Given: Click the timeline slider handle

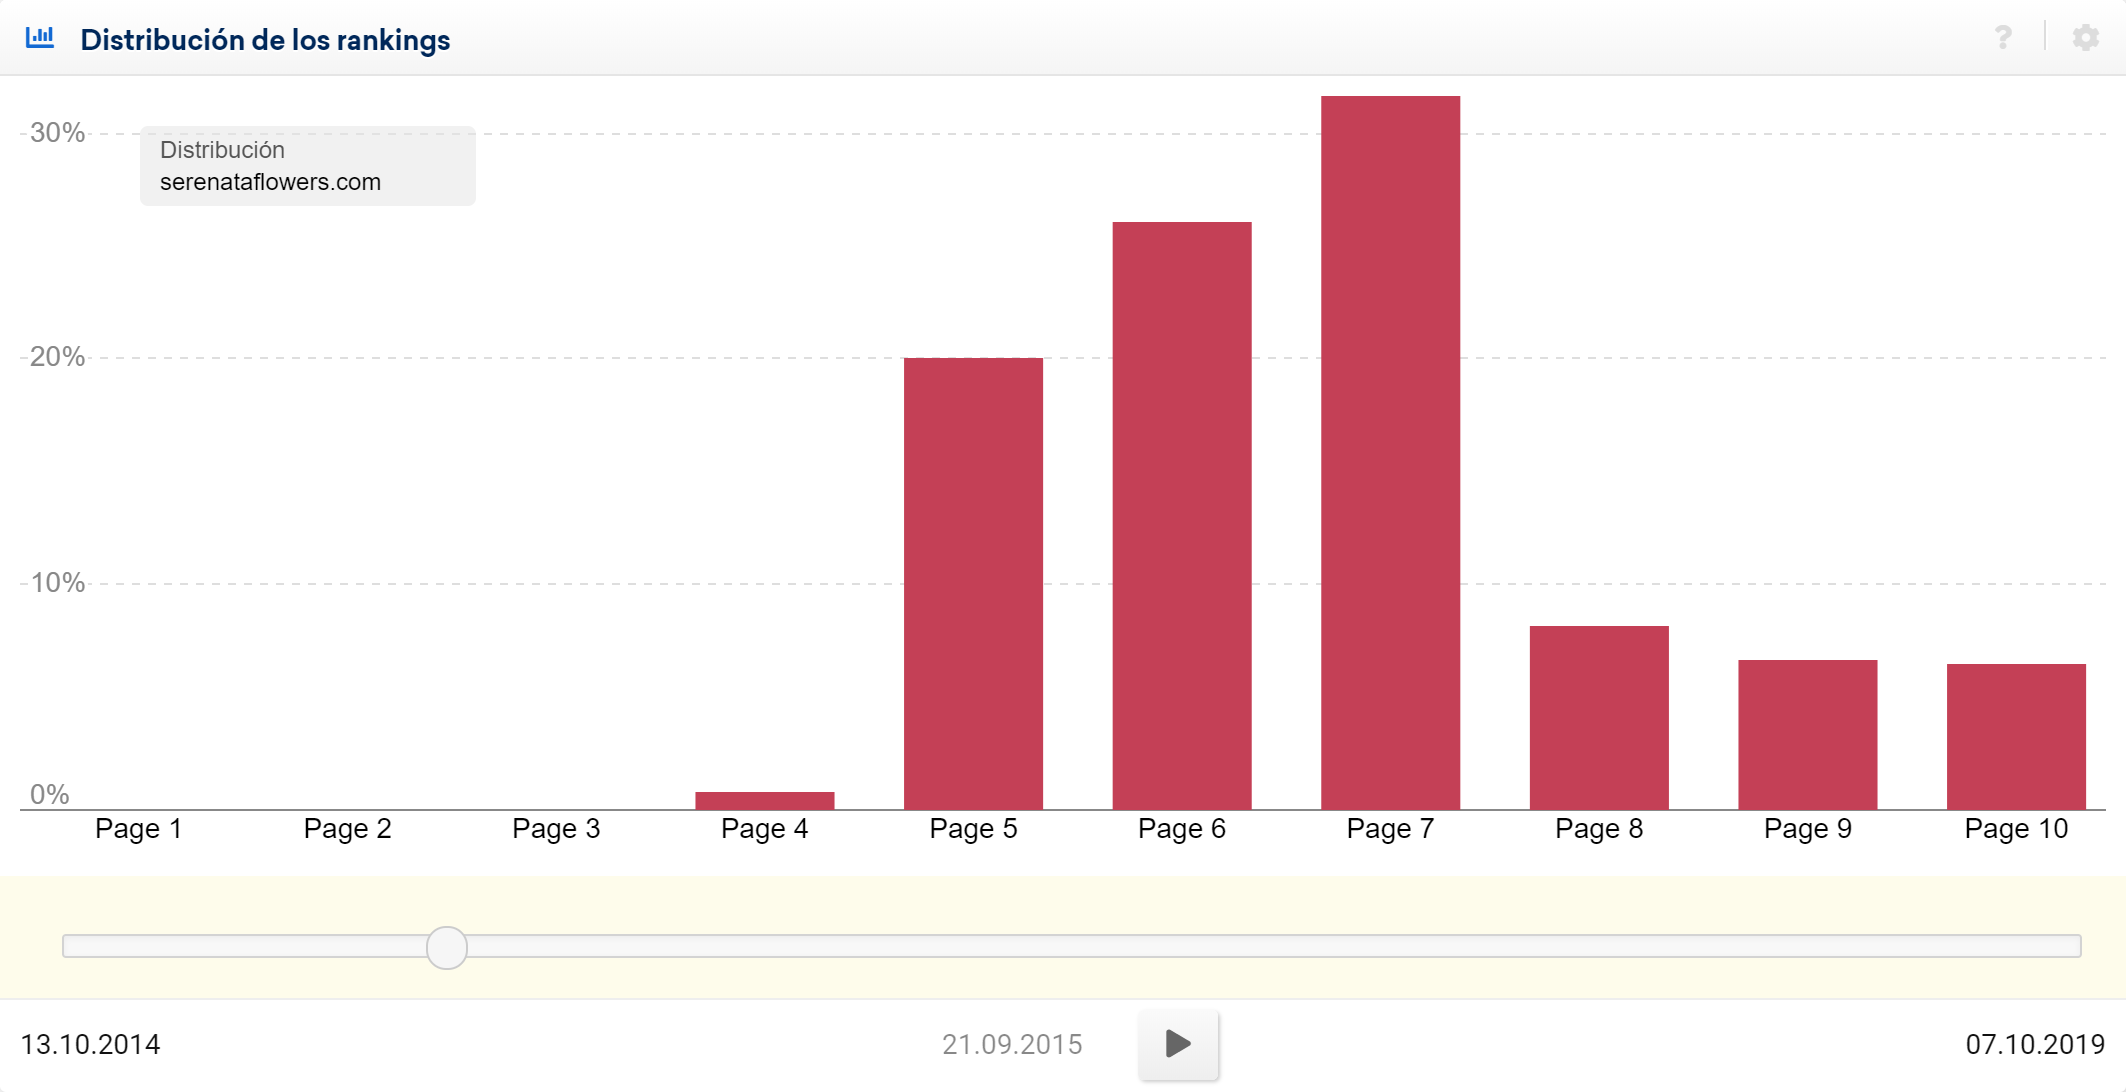Looking at the screenshot, I should (447, 947).
